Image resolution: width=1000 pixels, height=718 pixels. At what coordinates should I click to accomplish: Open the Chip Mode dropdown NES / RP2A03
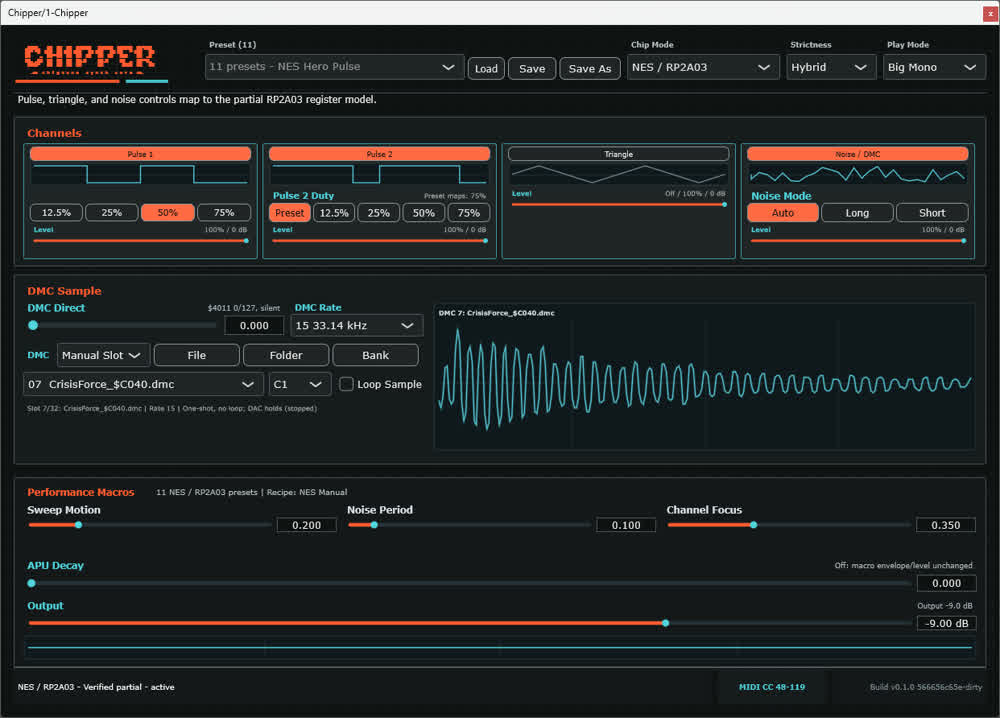tap(702, 67)
